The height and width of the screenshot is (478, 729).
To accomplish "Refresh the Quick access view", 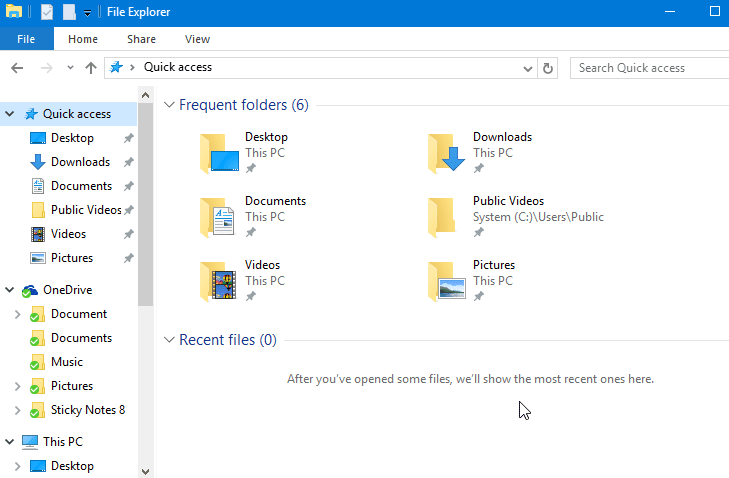I will (547, 68).
